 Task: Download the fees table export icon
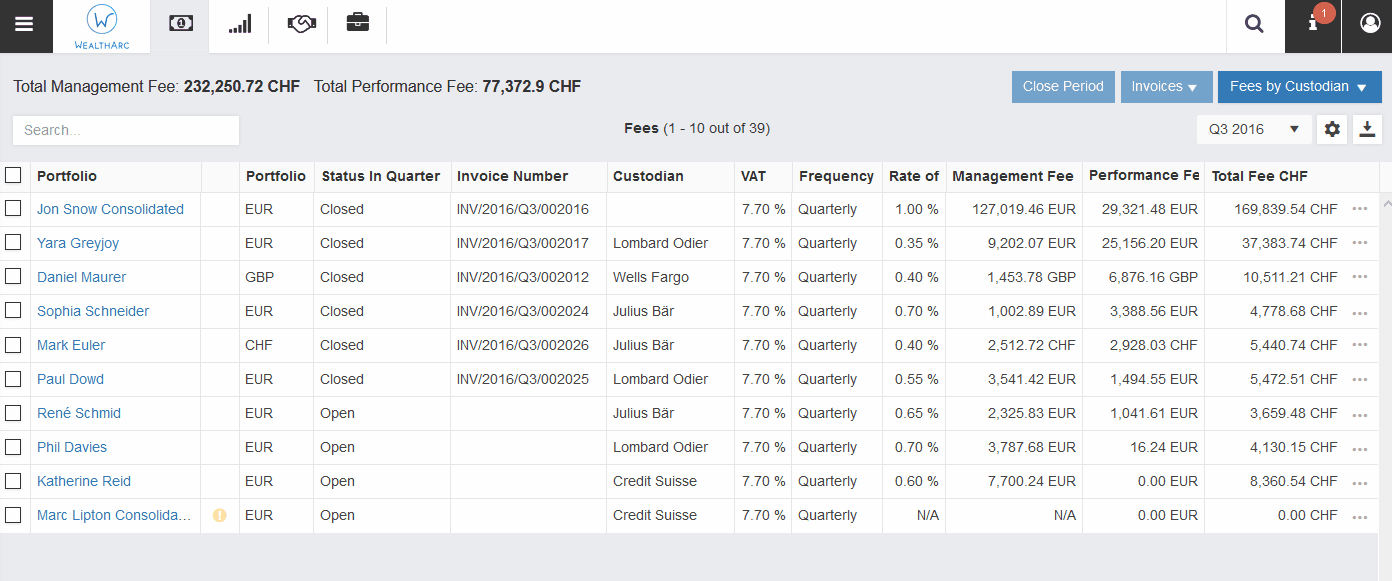[x=1367, y=129]
